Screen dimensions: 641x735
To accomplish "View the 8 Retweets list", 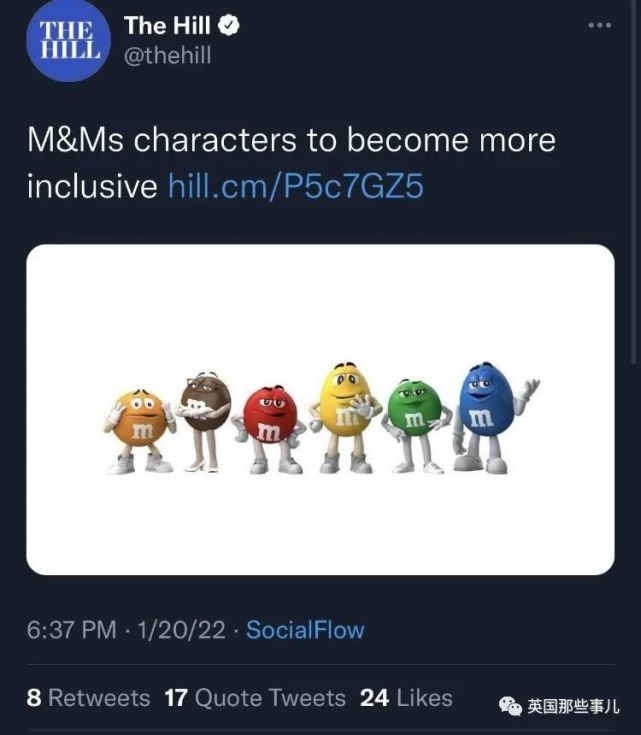I will (x=88, y=698).
